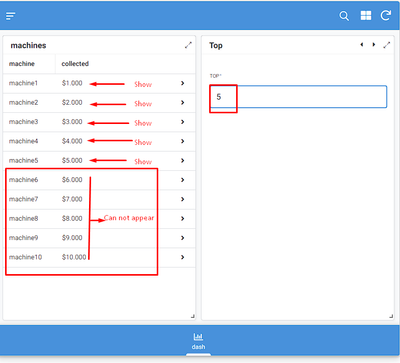Click the $7.000 collected value

point(72,199)
